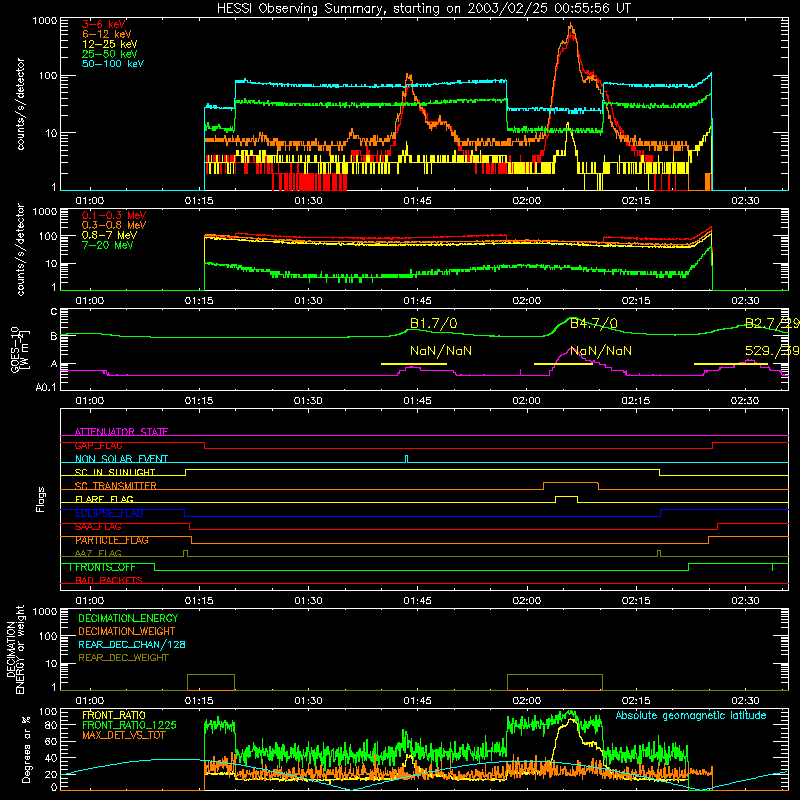Click the NON_SOLAR_EVENT spike near 01:43
The image size is (800, 800).
(407, 459)
